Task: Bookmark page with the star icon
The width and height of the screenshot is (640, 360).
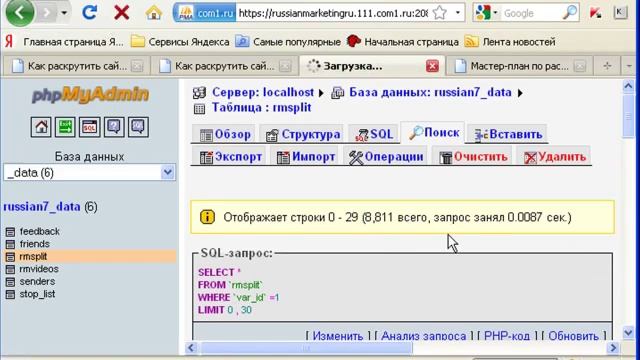Action: coord(439,13)
